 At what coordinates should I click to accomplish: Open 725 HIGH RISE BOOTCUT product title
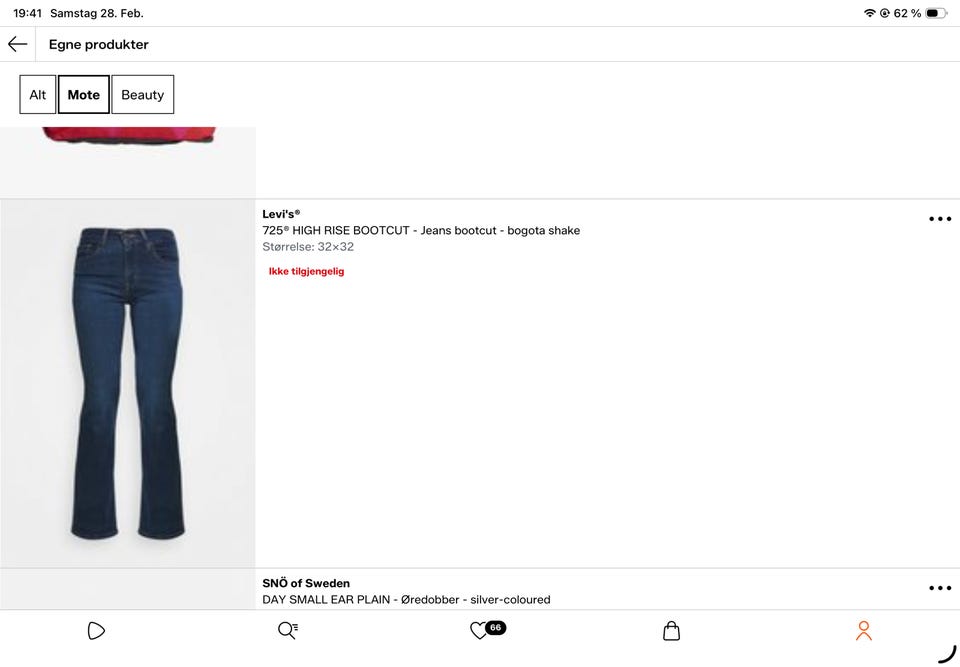click(421, 230)
